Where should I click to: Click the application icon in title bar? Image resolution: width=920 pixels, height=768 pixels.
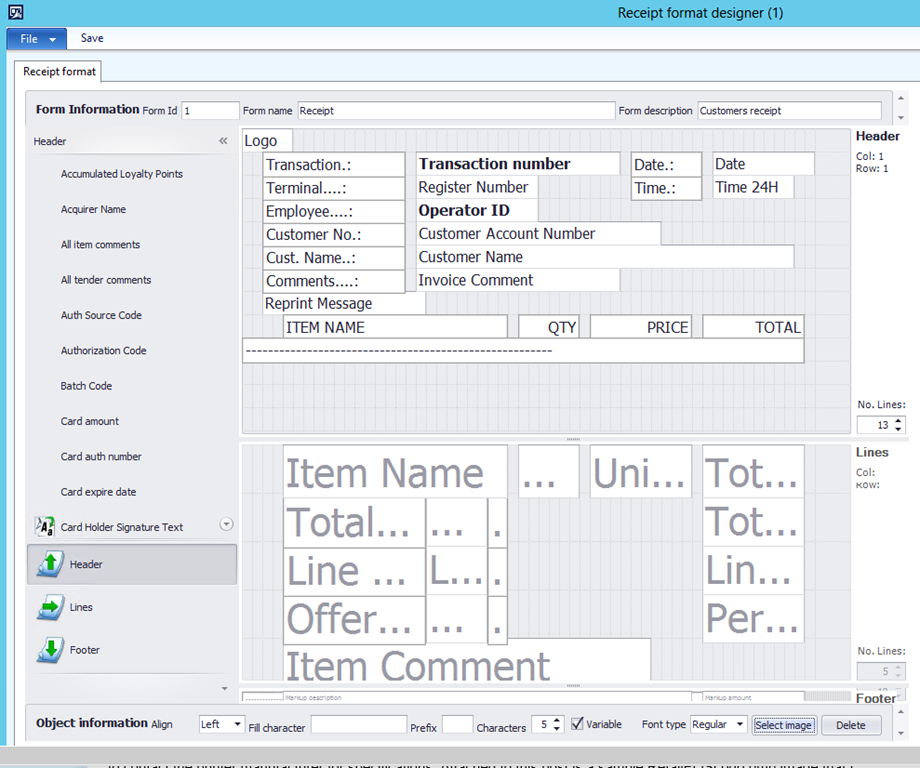[x=12, y=13]
